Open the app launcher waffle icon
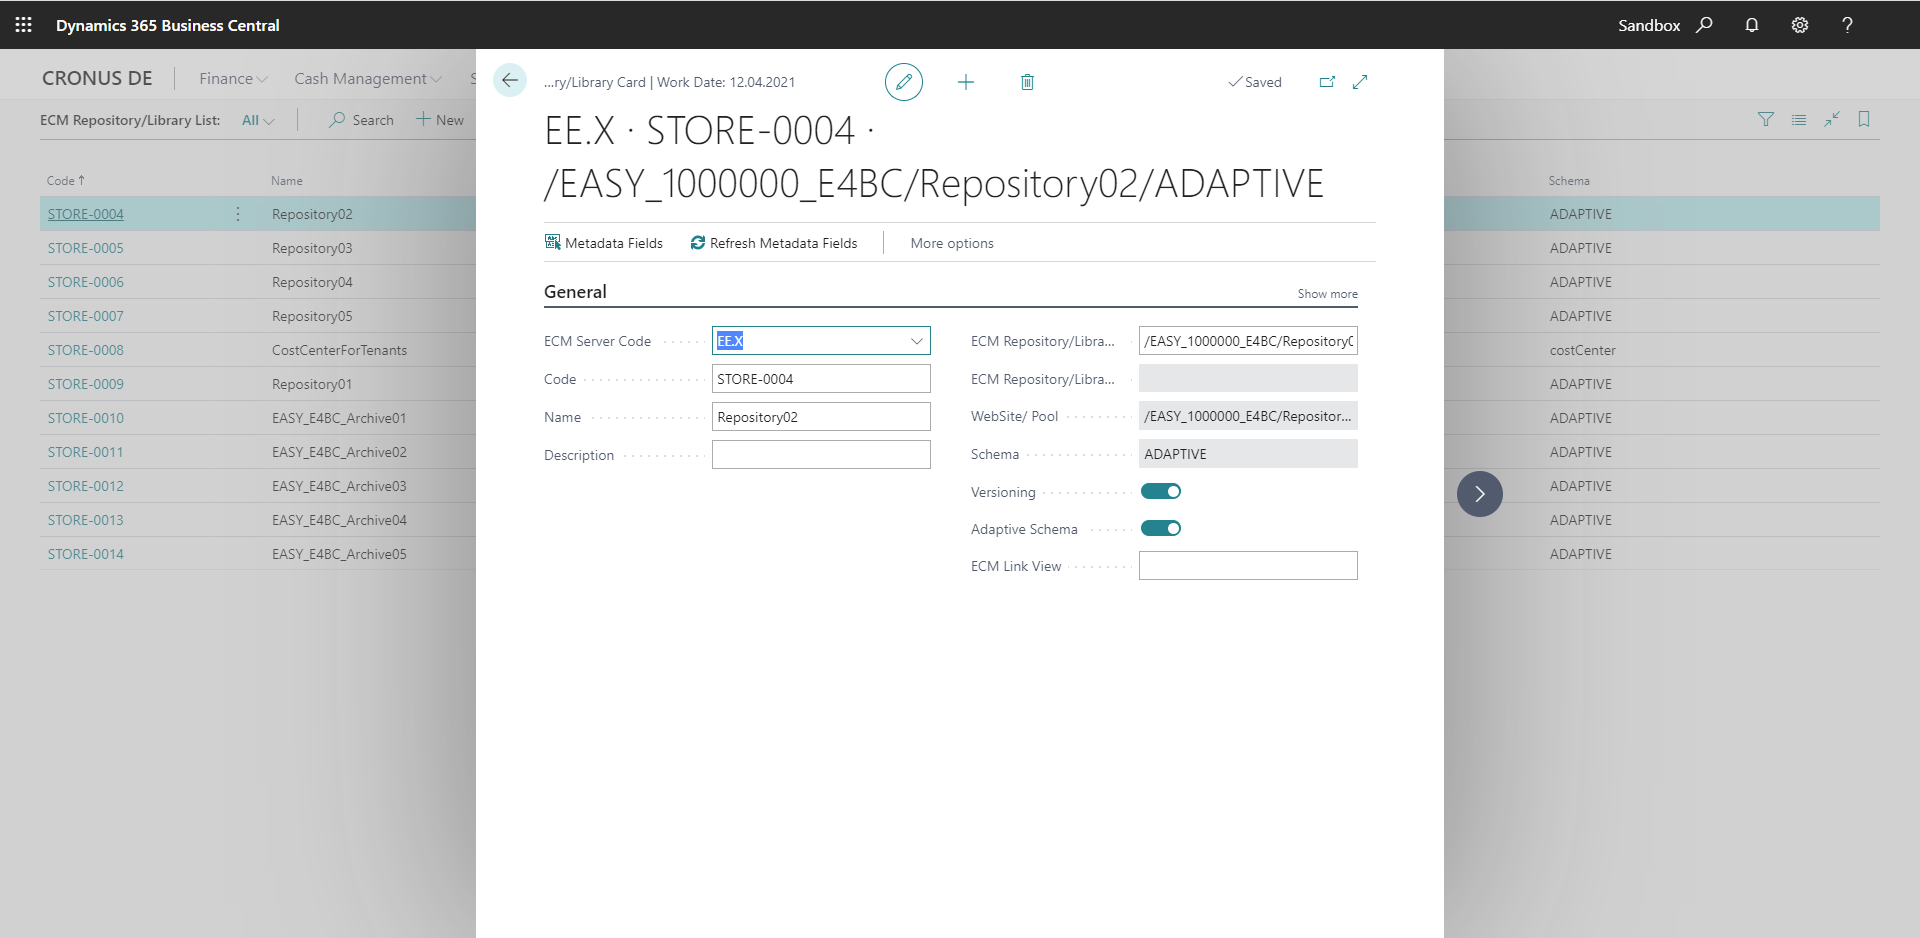The height and width of the screenshot is (938, 1920). (24, 25)
